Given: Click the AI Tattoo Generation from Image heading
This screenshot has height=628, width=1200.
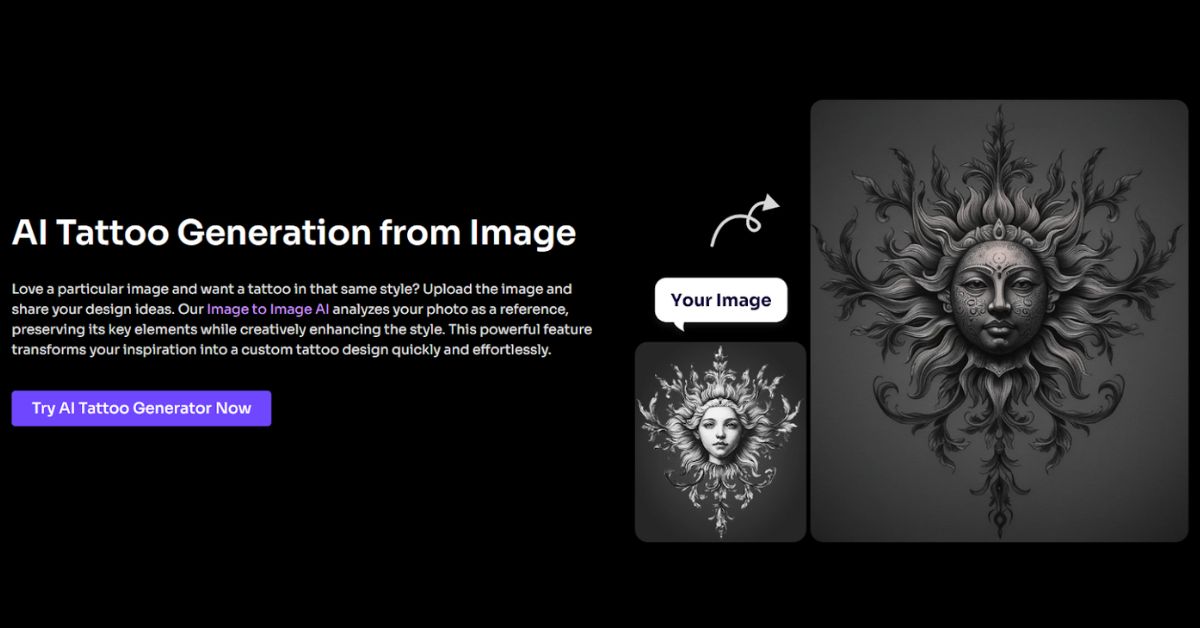Looking at the screenshot, I should (293, 233).
